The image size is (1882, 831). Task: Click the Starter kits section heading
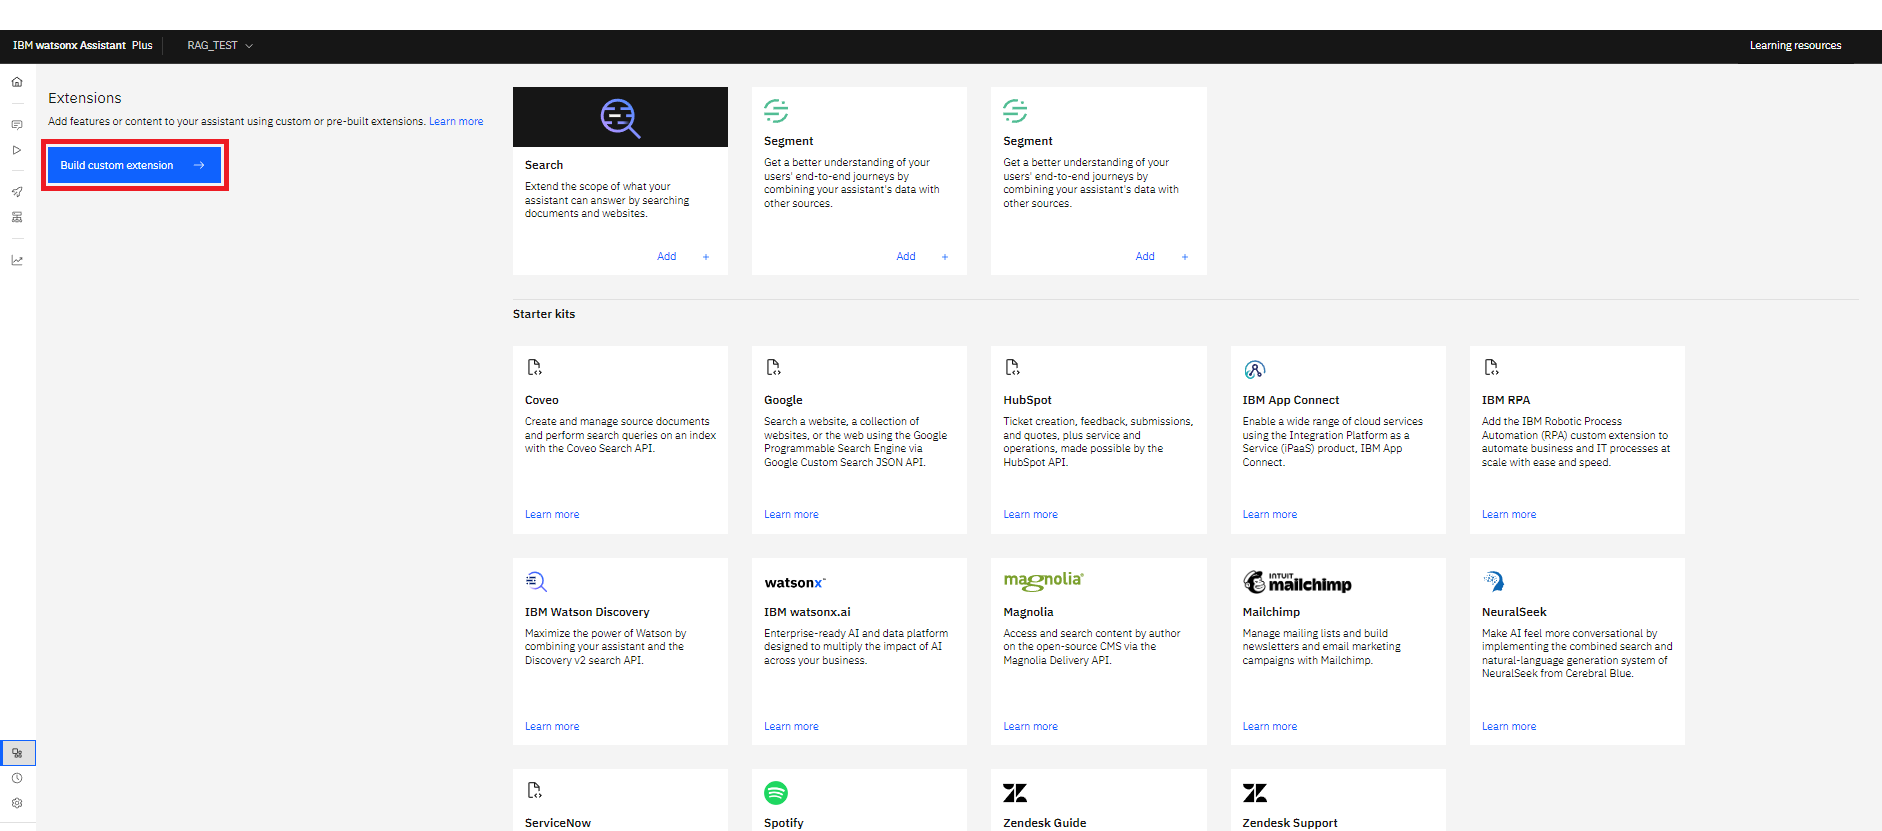tap(544, 314)
